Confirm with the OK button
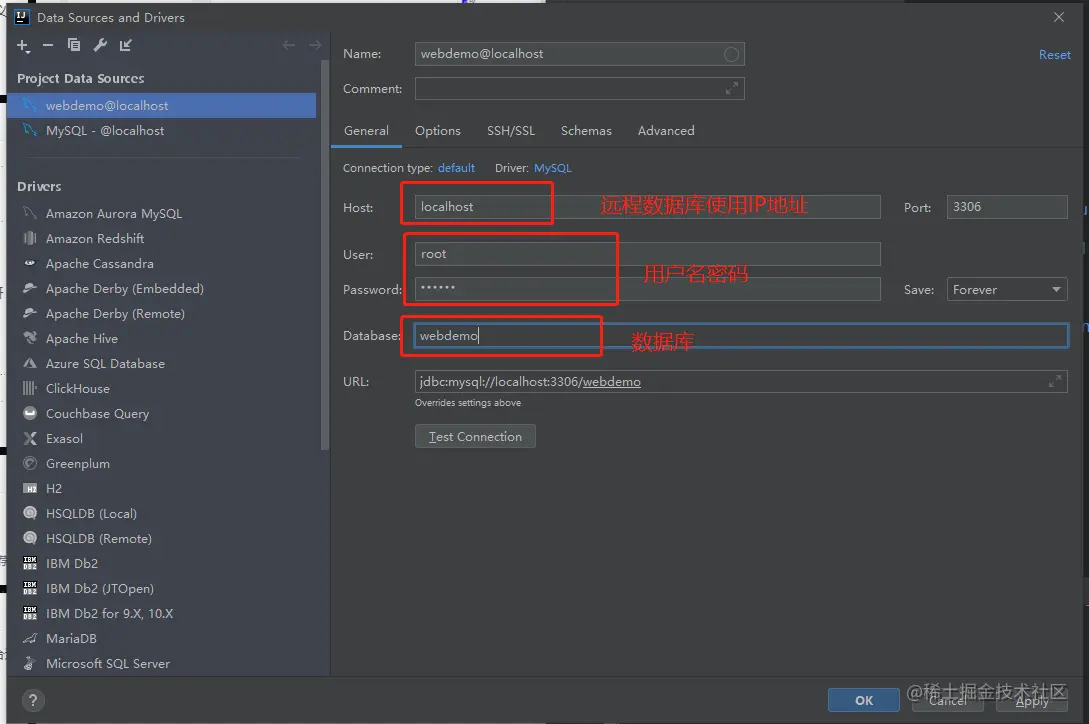Screen dimensions: 1089x724 point(863,700)
